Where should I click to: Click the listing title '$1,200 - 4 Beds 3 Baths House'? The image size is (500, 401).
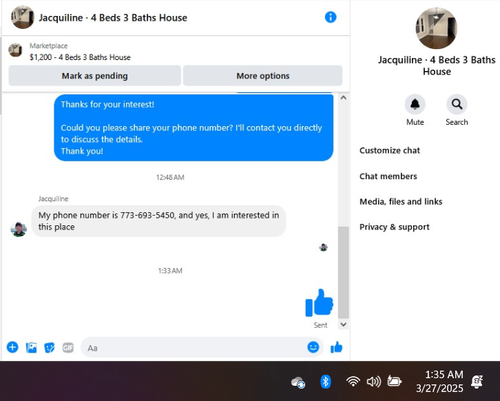click(80, 57)
